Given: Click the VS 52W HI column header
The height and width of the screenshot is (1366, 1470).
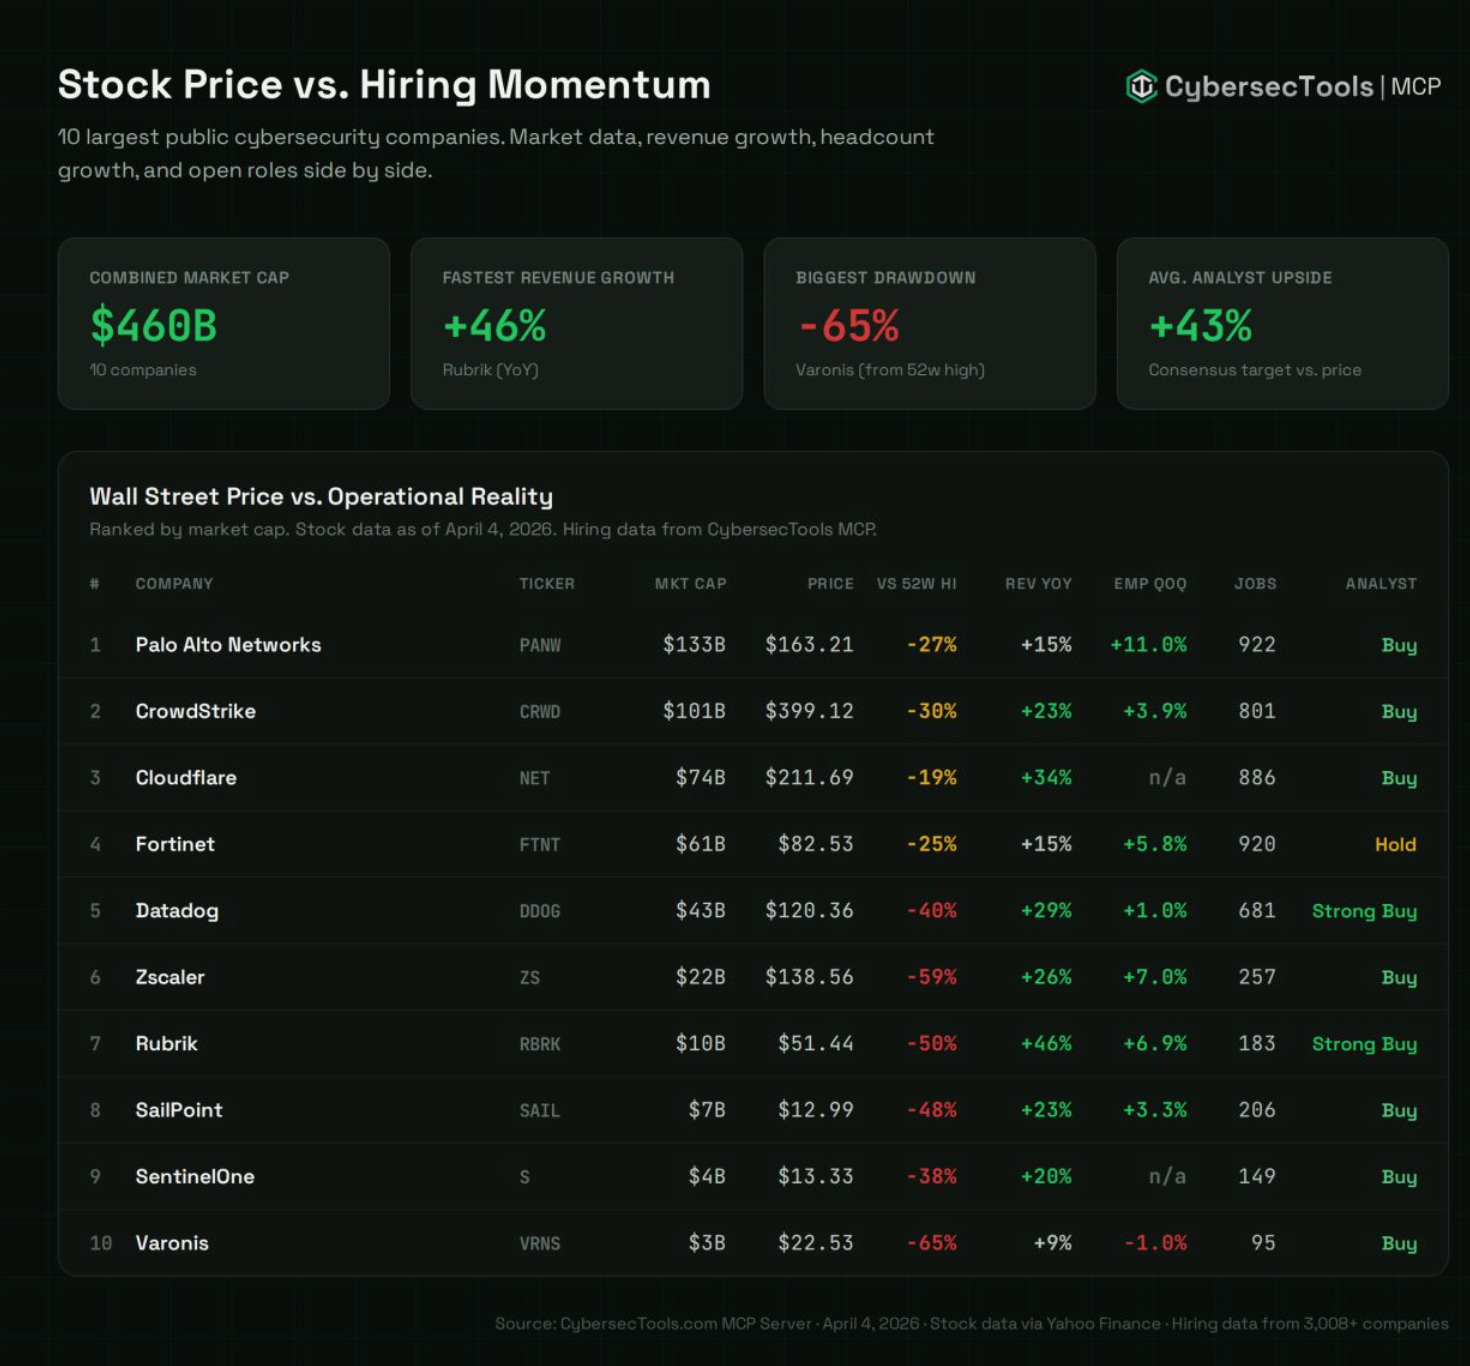Looking at the screenshot, I should click(x=916, y=583).
